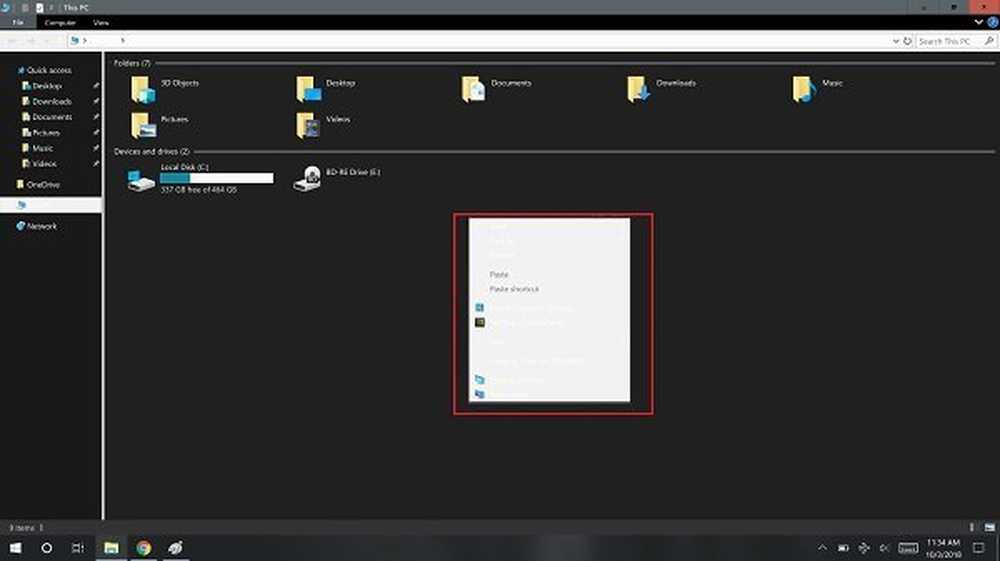Select the BD-RE Drive (E:) icon
The image size is (1000, 561).
307,178
